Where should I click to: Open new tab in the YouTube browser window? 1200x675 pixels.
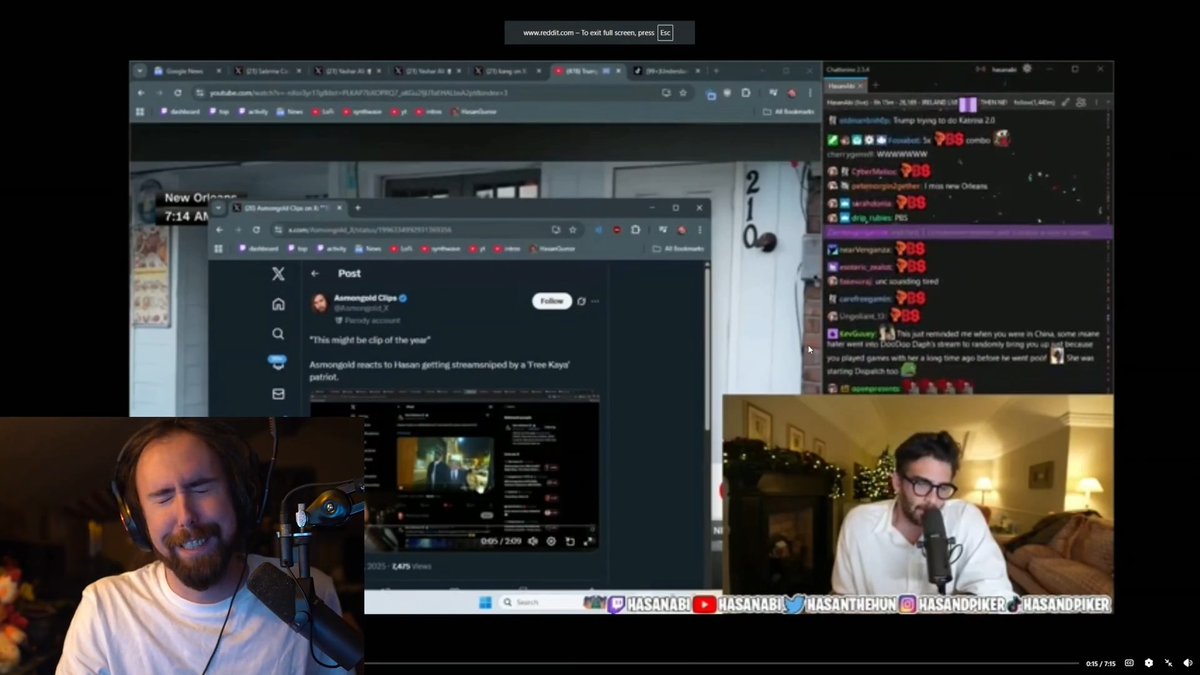pyautogui.click(x=716, y=71)
